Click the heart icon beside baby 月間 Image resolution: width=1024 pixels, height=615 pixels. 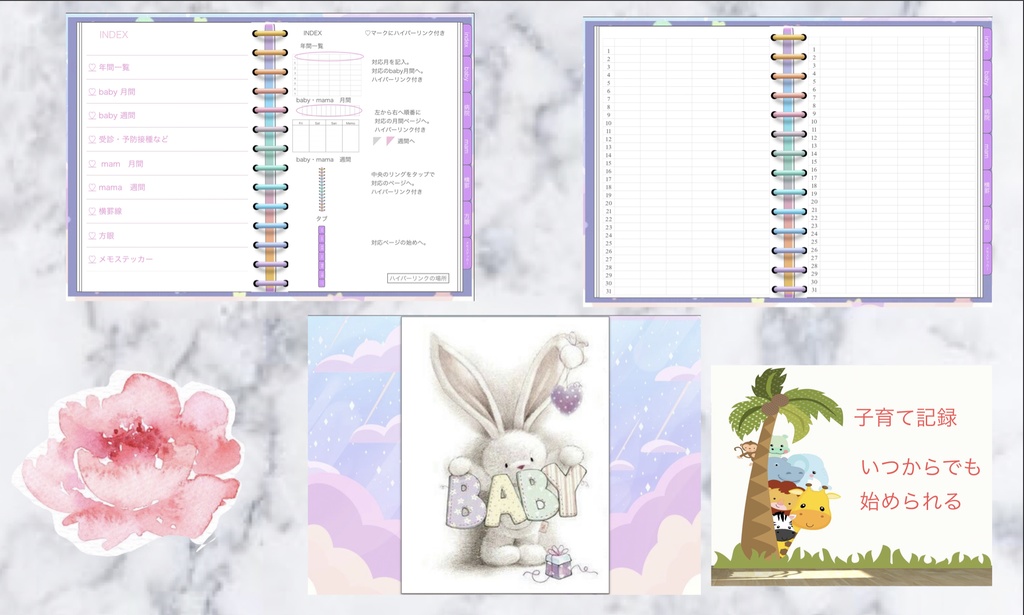pyautogui.click(x=92, y=92)
